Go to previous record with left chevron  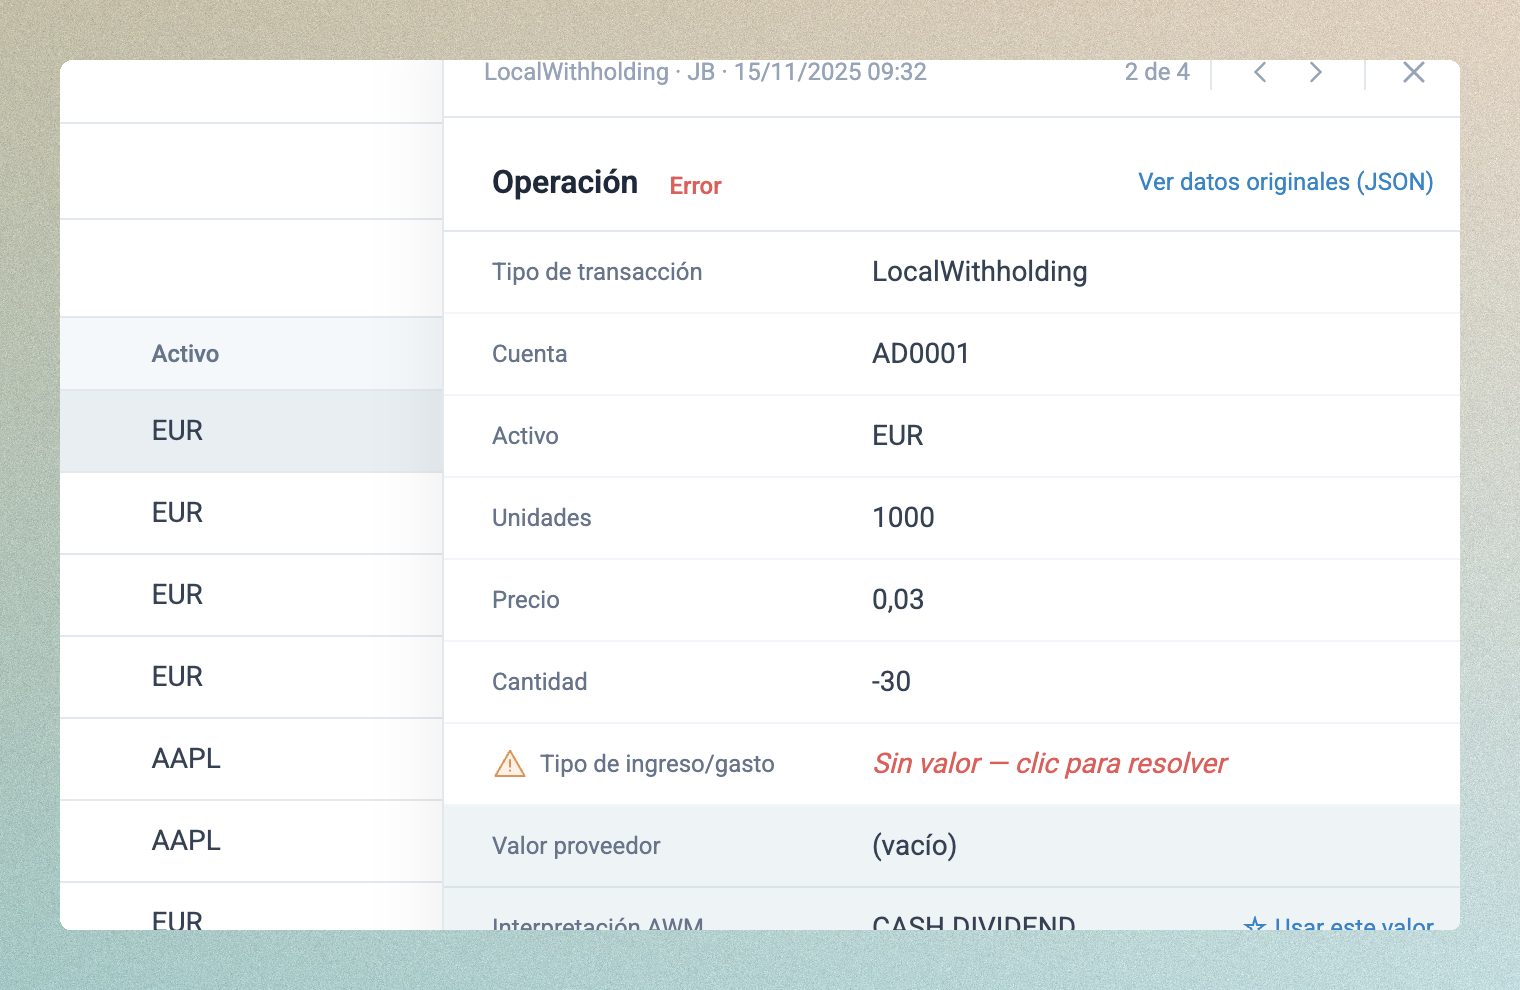[1260, 73]
